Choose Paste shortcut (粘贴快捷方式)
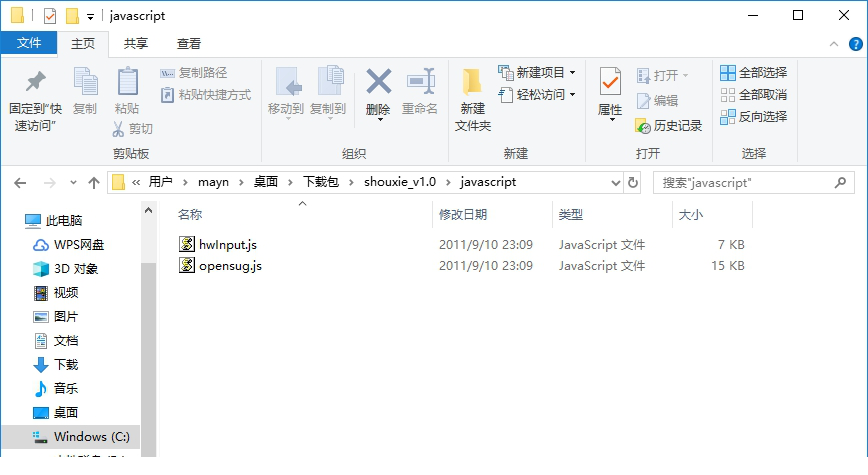The height and width of the screenshot is (475, 868). tap(206, 95)
